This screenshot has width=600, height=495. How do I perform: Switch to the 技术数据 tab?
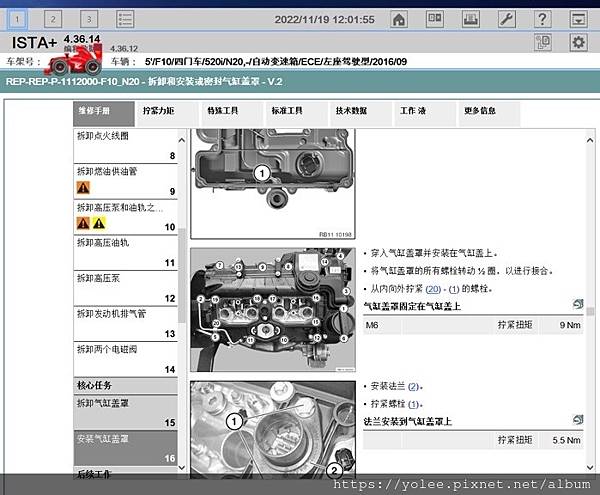361,113
